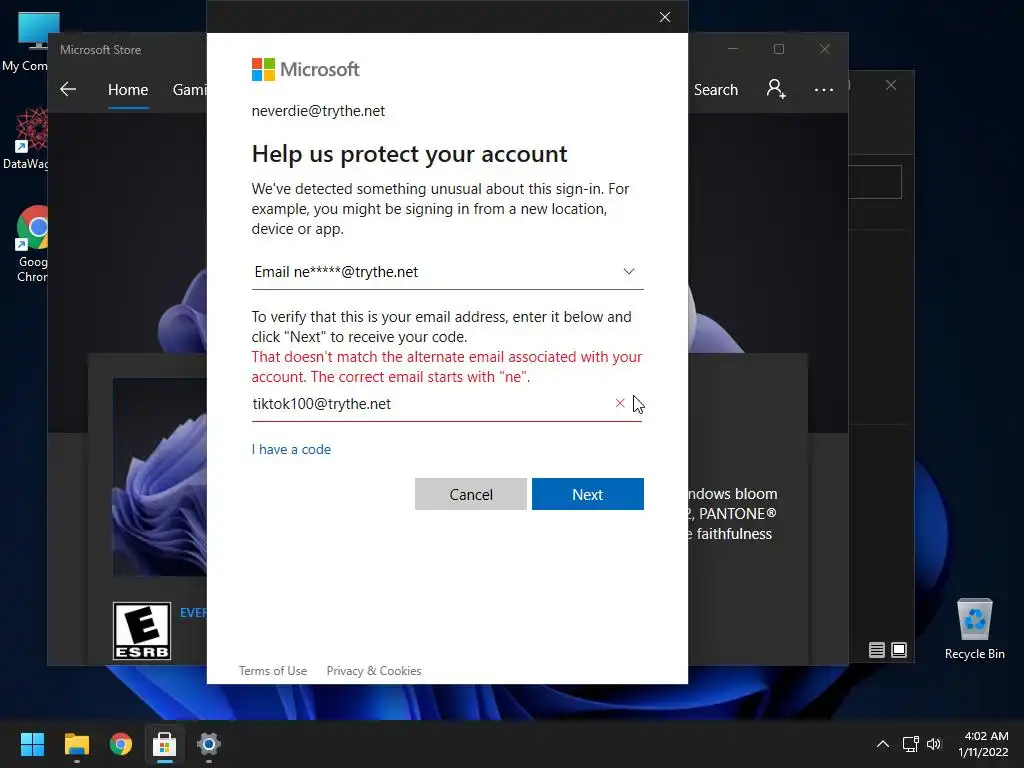Select the Recycle Bin desktop icon

click(974, 630)
